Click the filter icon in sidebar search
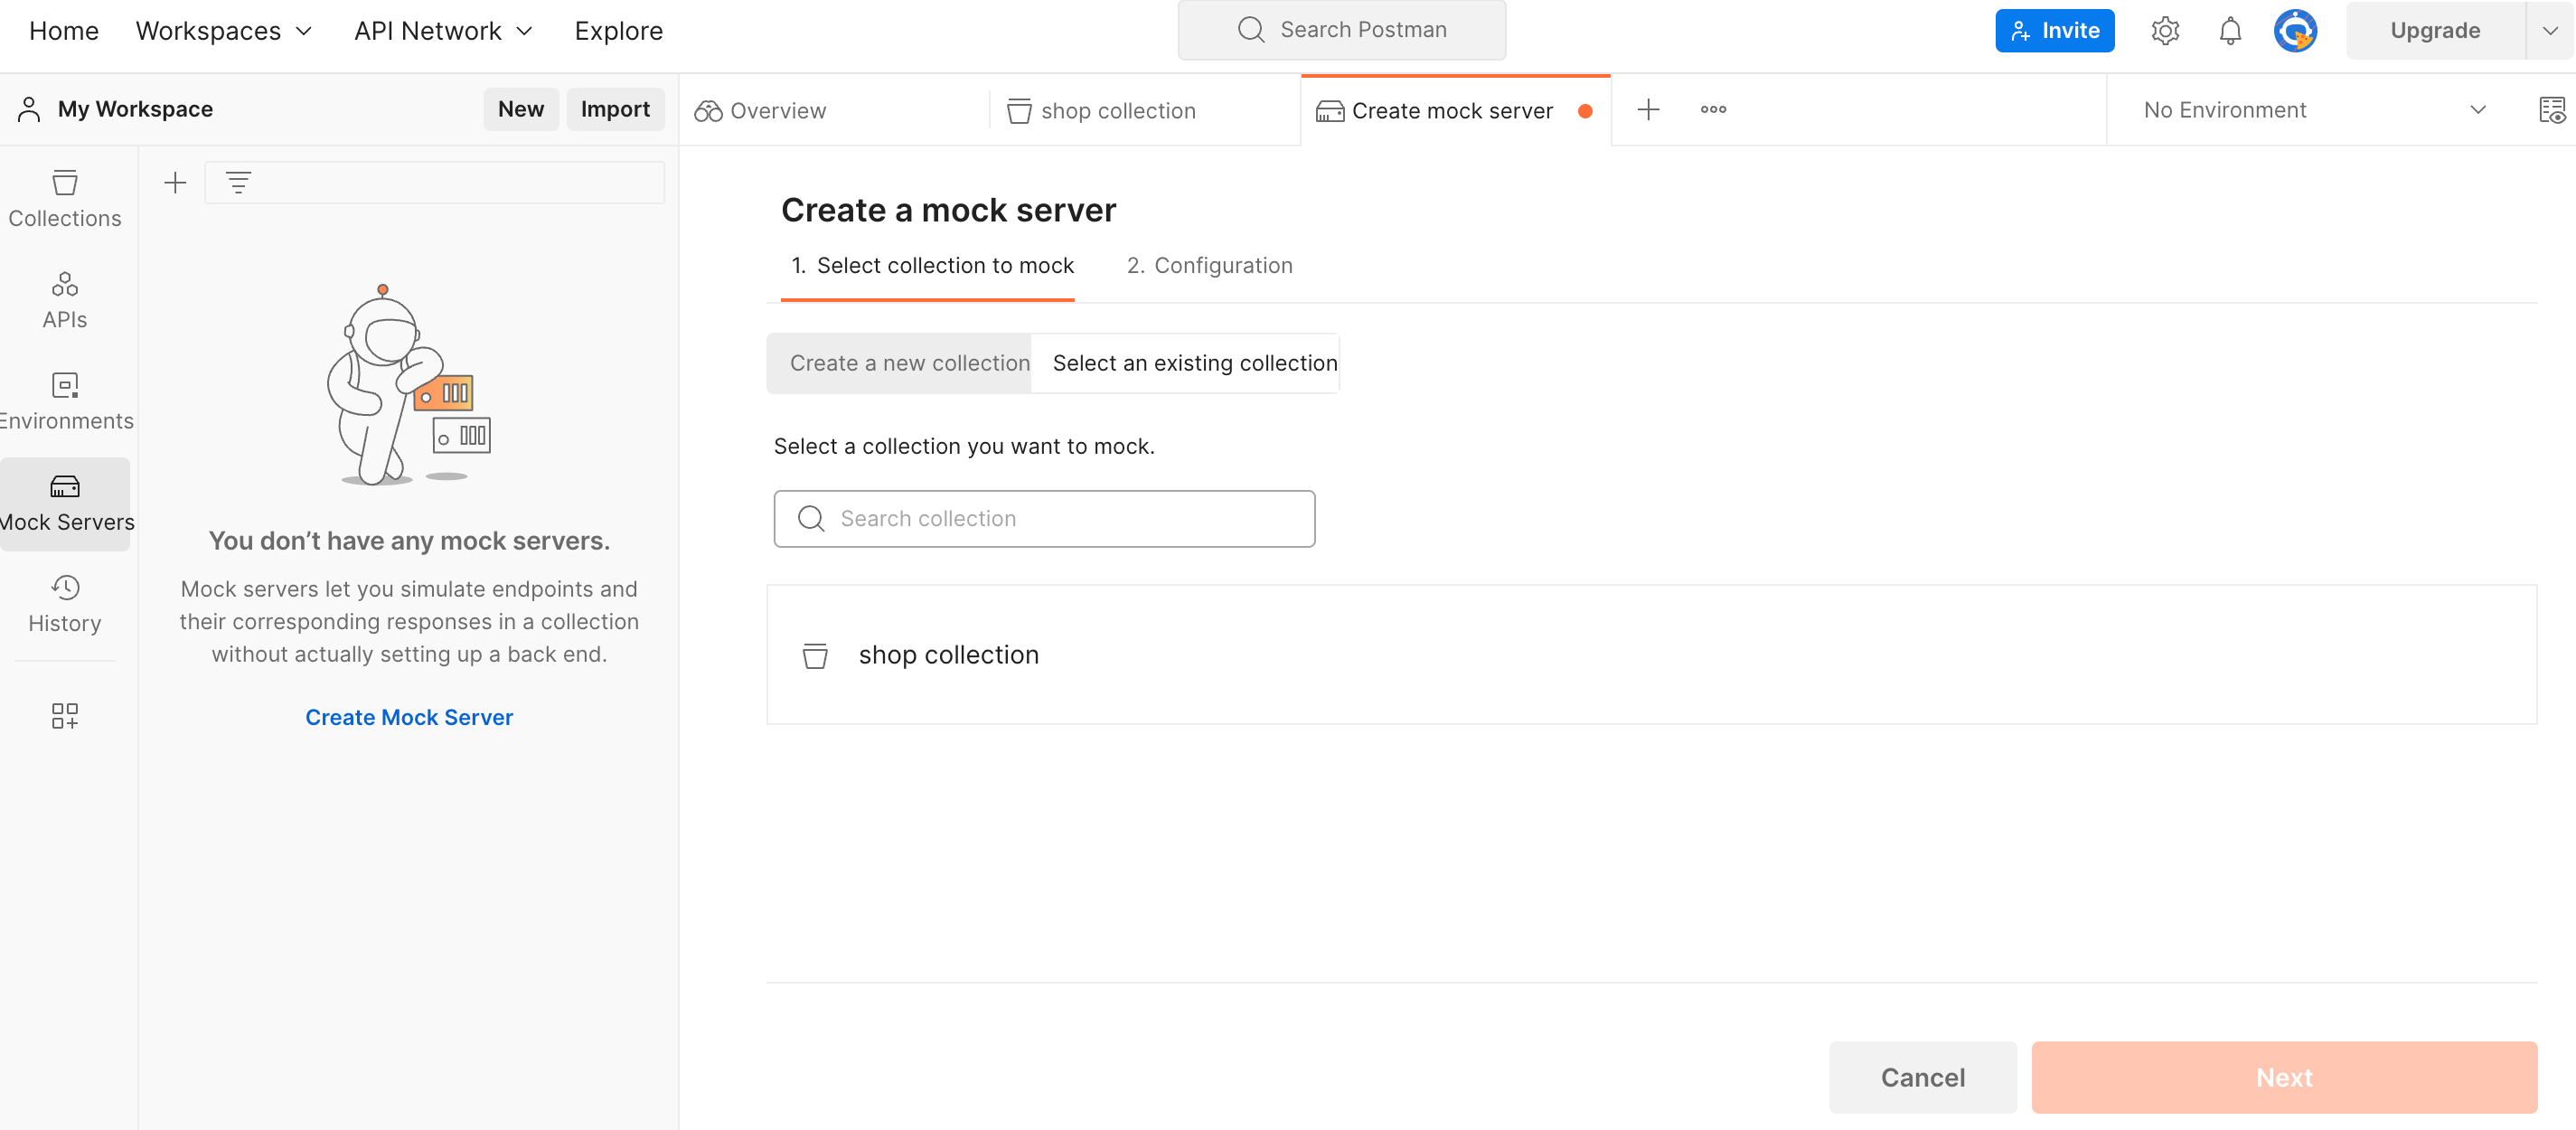 [x=238, y=182]
